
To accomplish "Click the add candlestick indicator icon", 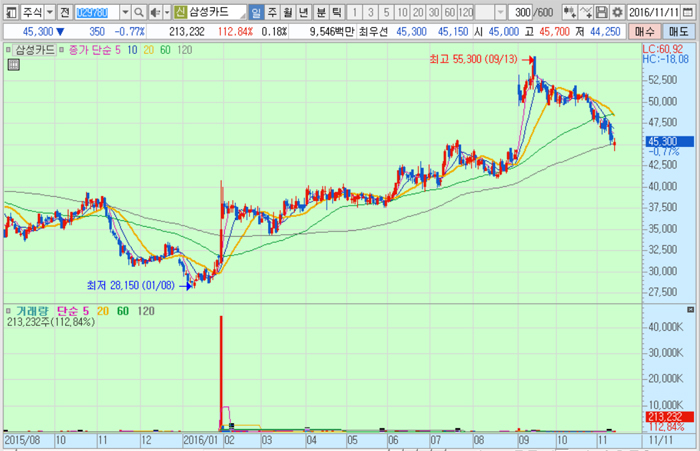I will (x=568, y=12).
